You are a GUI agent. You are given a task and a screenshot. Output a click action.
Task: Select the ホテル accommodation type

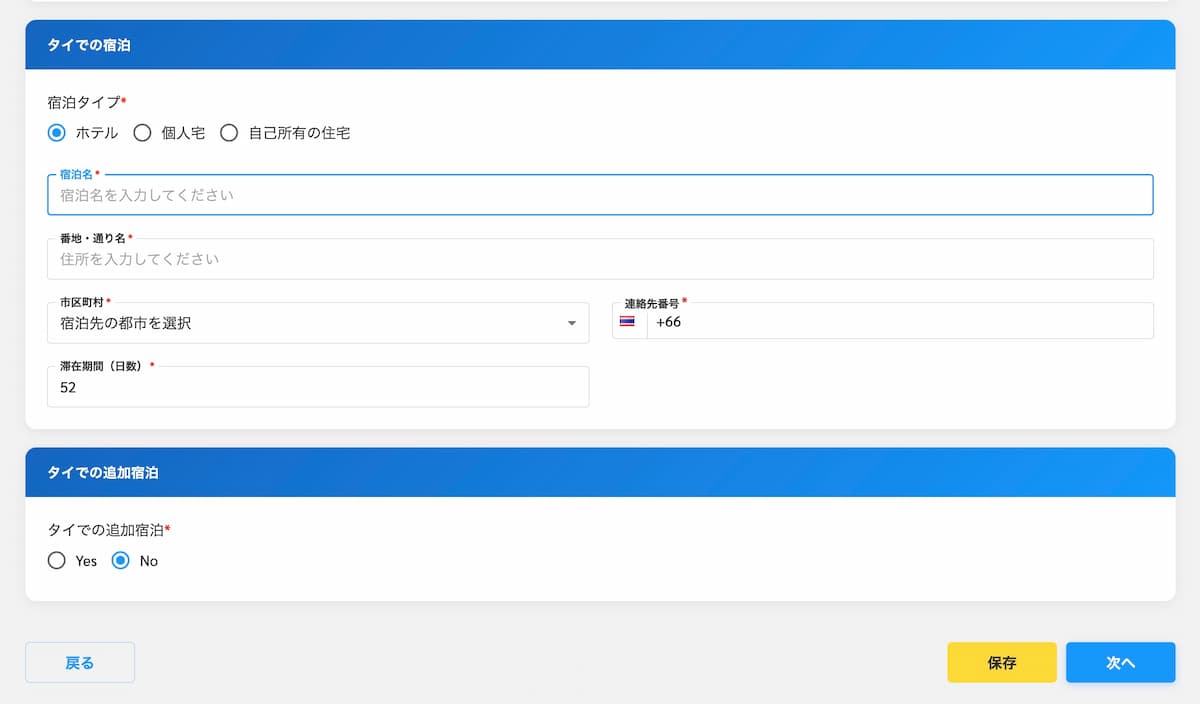57,132
